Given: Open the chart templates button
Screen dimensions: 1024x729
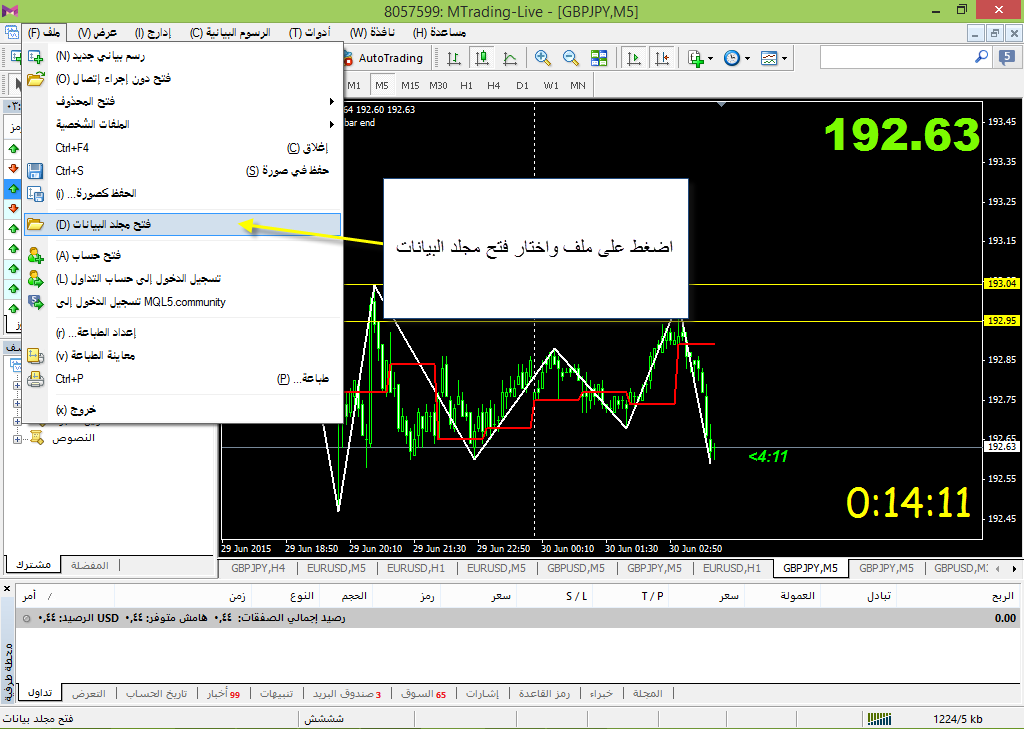Looking at the screenshot, I should click(769, 58).
